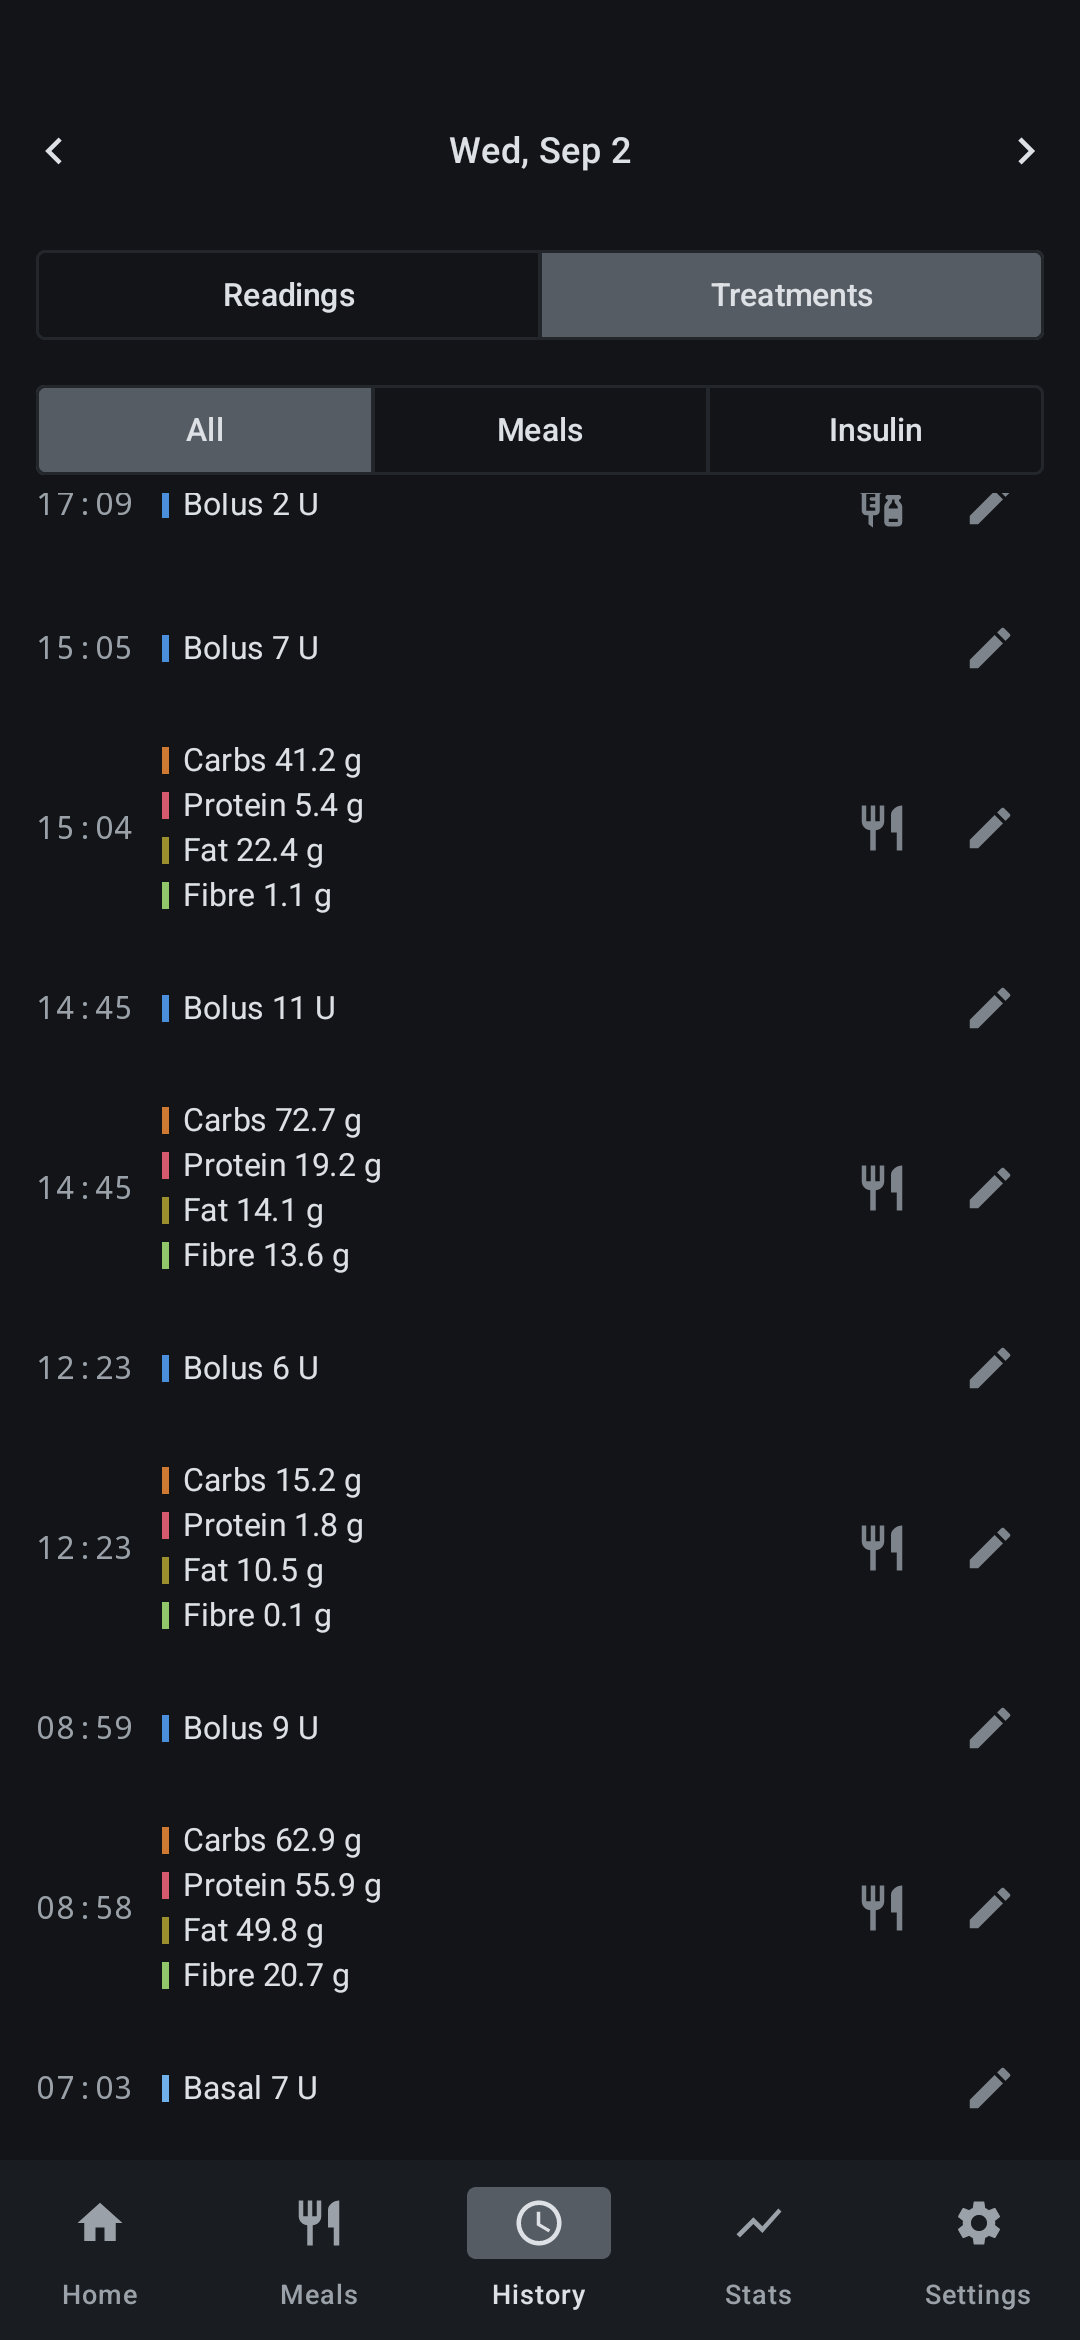Go to the next day with right chevron
This screenshot has width=1080, height=2340.
(x=1026, y=151)
